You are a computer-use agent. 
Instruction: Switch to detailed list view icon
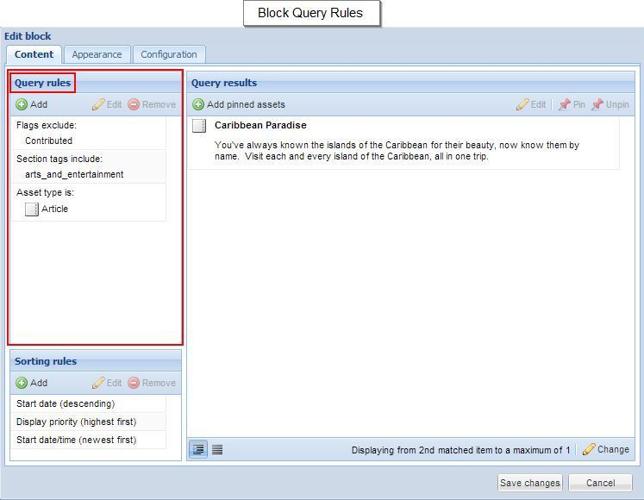pyautogui.click(x=199, y=450)
